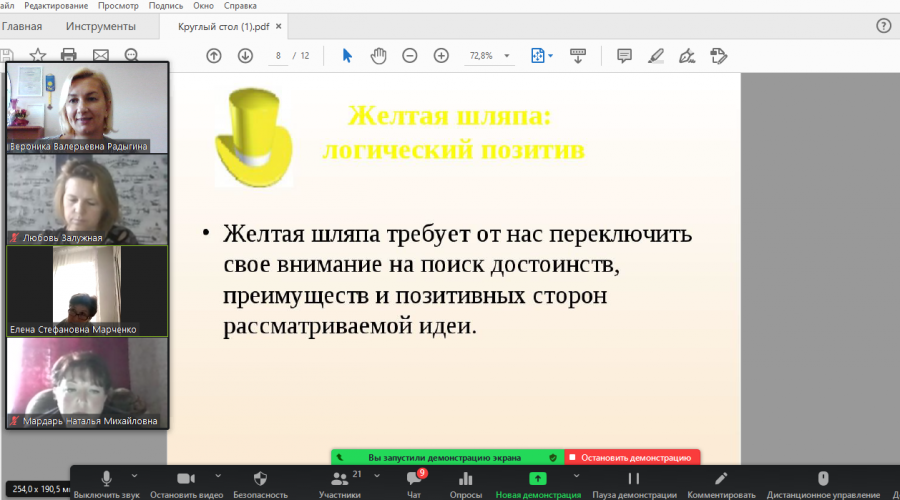Select the arrow selection cursor tool
This screenshot has width=900, height=500.
[347, 56]
